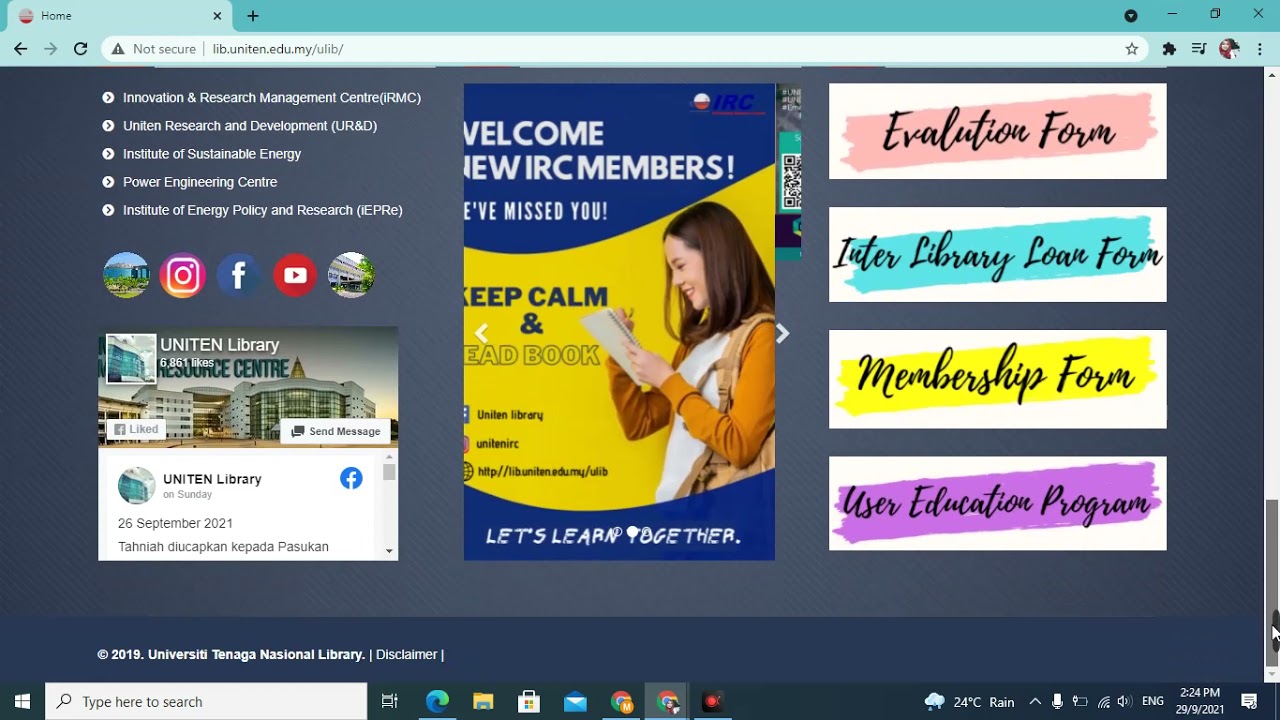The height and width of the screenshot is (720, 1280).
Task: Open Task View on the taskbar
Action: tap(390, 701)
